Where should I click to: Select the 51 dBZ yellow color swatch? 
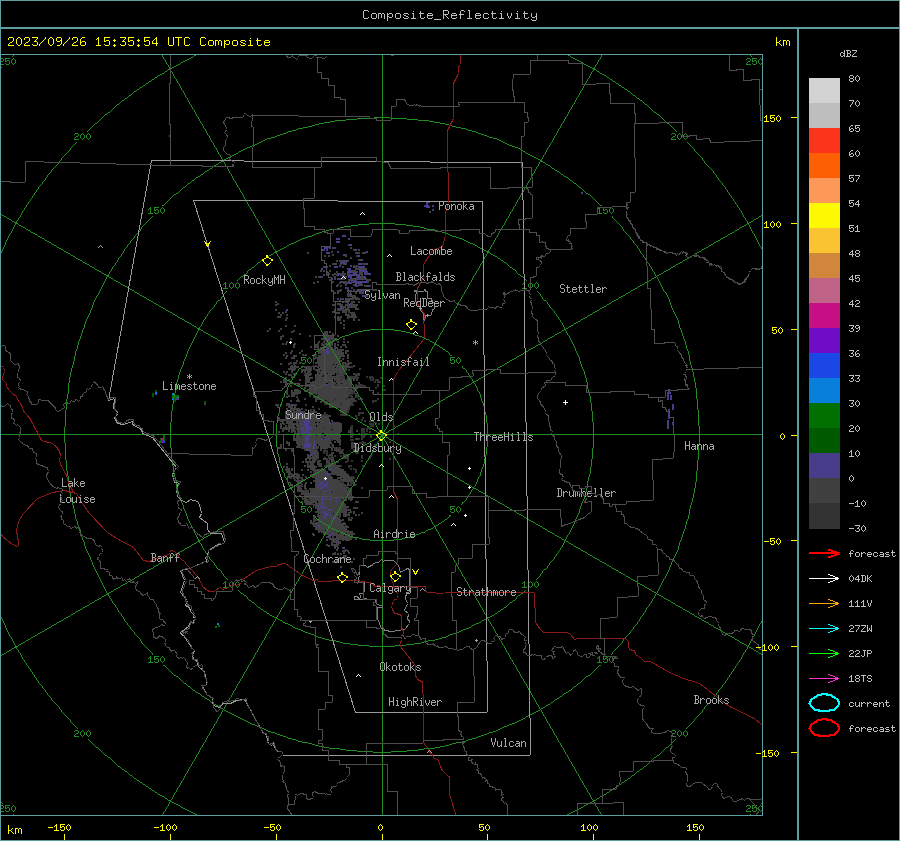(x=824, y=215)
